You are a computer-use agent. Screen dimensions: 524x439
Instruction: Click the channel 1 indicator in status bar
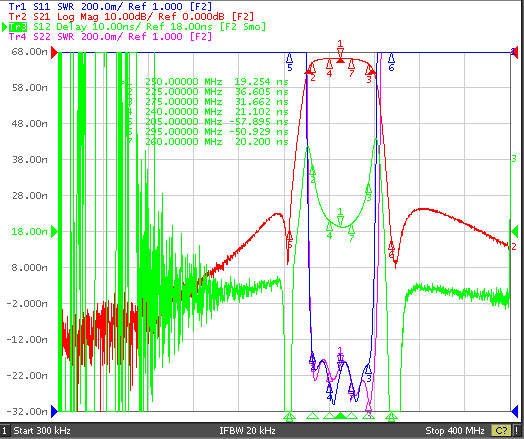tap(4, 431)
